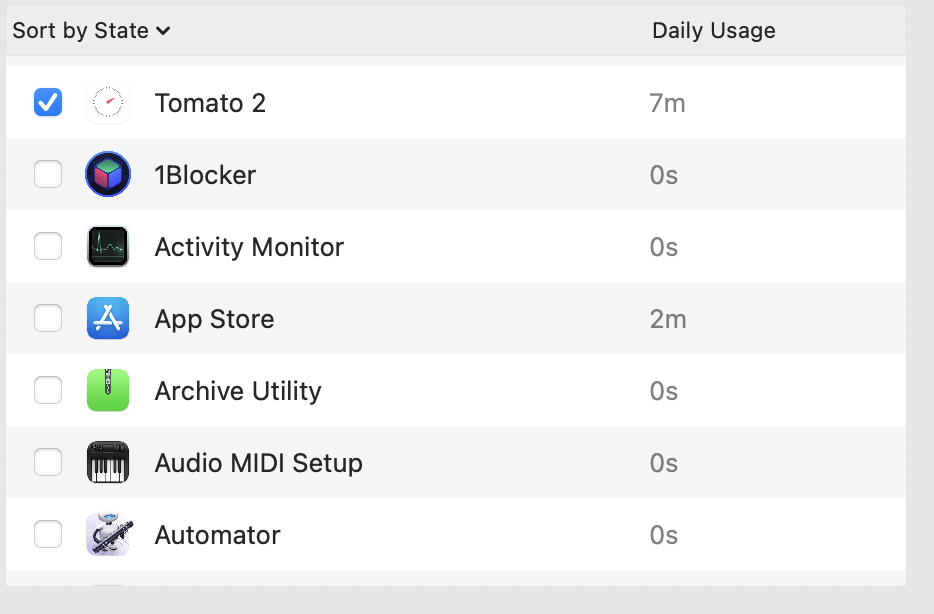
Task: Click the Activity Monitor icon
Action: pyautogui.click(x=108, y=247)
